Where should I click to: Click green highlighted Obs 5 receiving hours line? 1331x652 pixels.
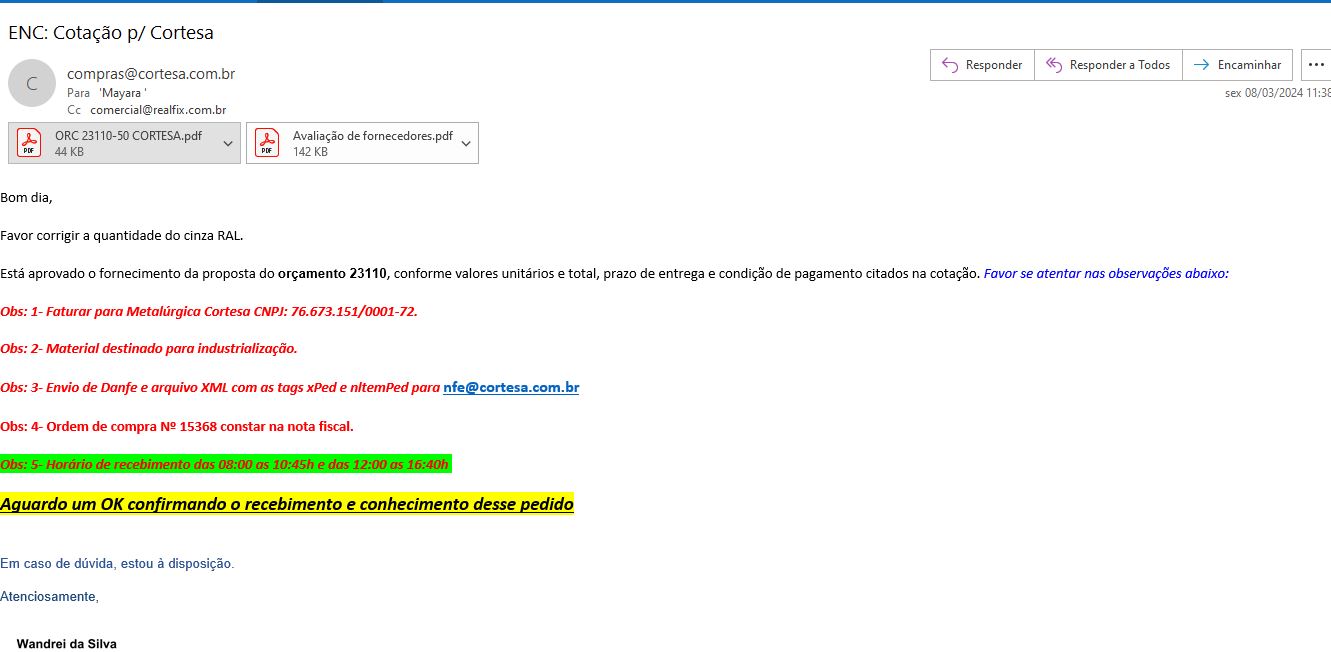click(225, 464)
